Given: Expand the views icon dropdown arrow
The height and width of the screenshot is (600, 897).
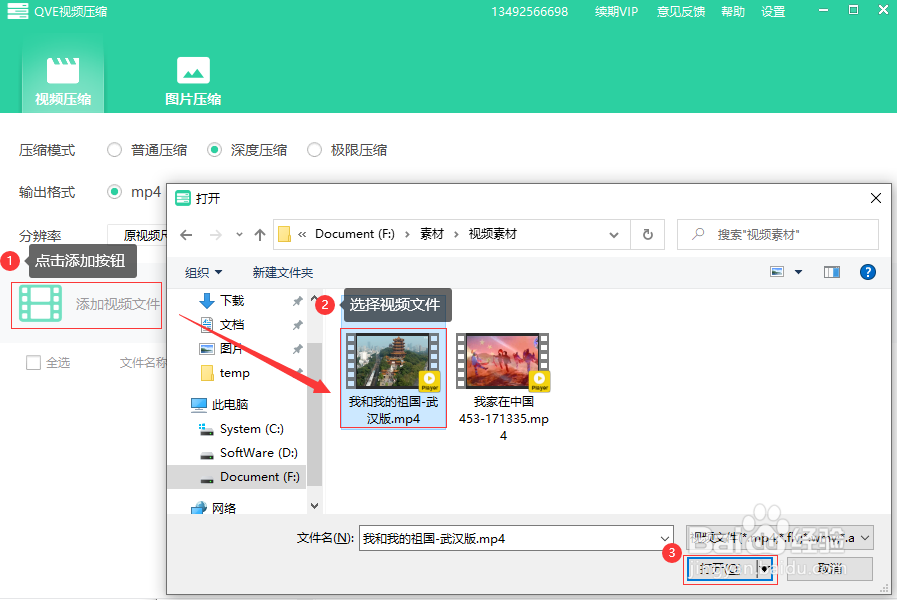Looking at the screenshot, I should tap(797, 271).
